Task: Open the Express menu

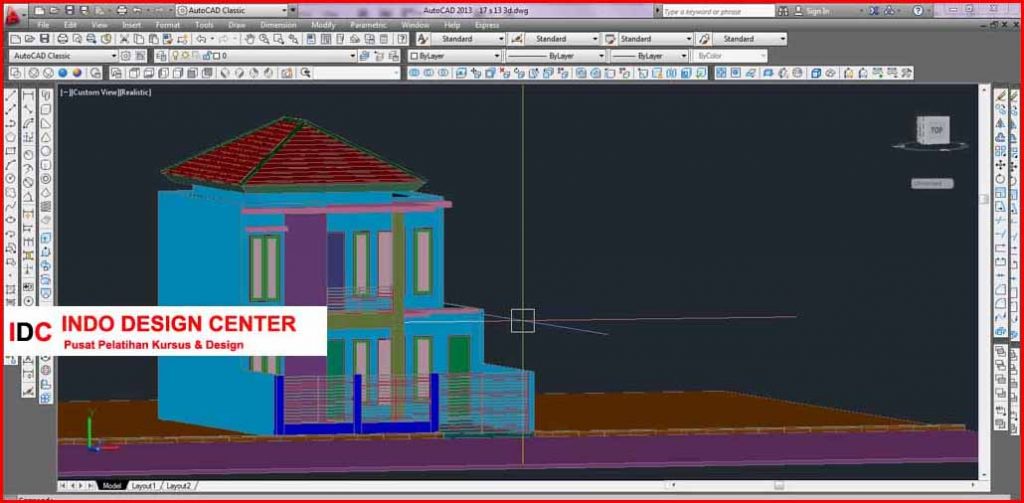Action: (487, 25)
